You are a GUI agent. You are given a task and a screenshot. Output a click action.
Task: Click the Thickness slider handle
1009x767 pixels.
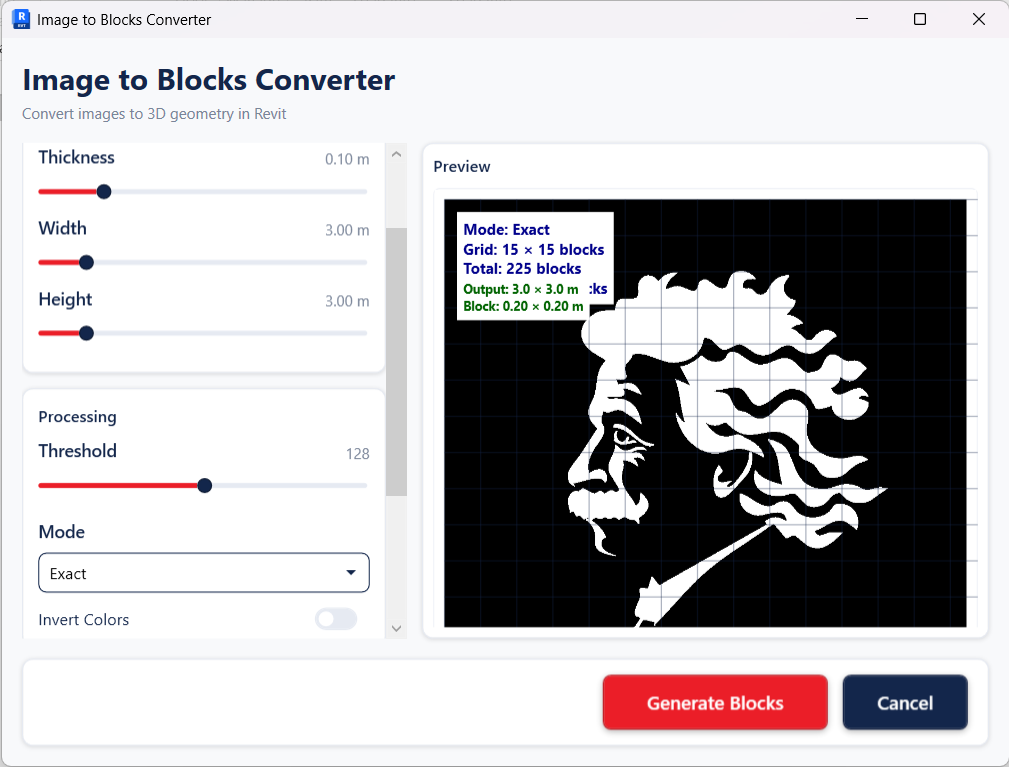pos(104,192)
